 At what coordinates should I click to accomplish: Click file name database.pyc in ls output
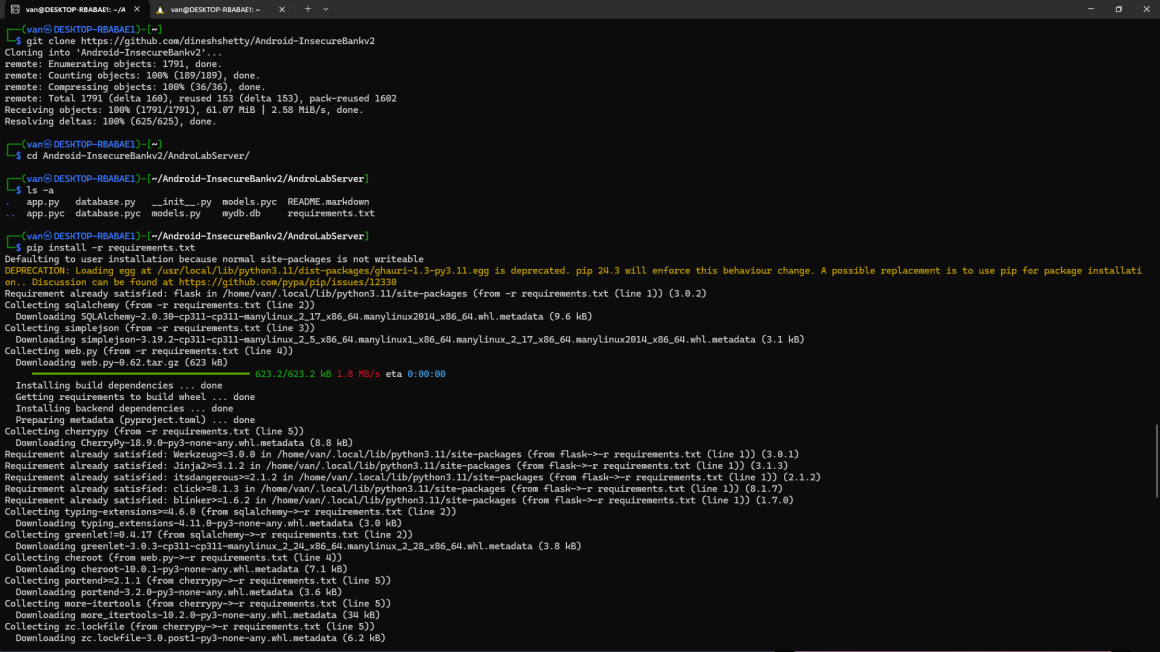point(108,213)
